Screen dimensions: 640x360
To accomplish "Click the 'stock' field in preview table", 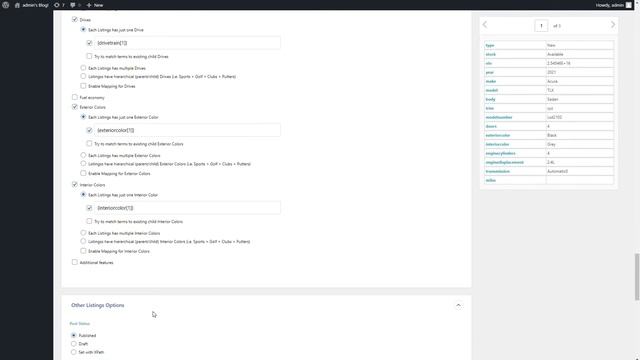I will (x=491, y=54).
